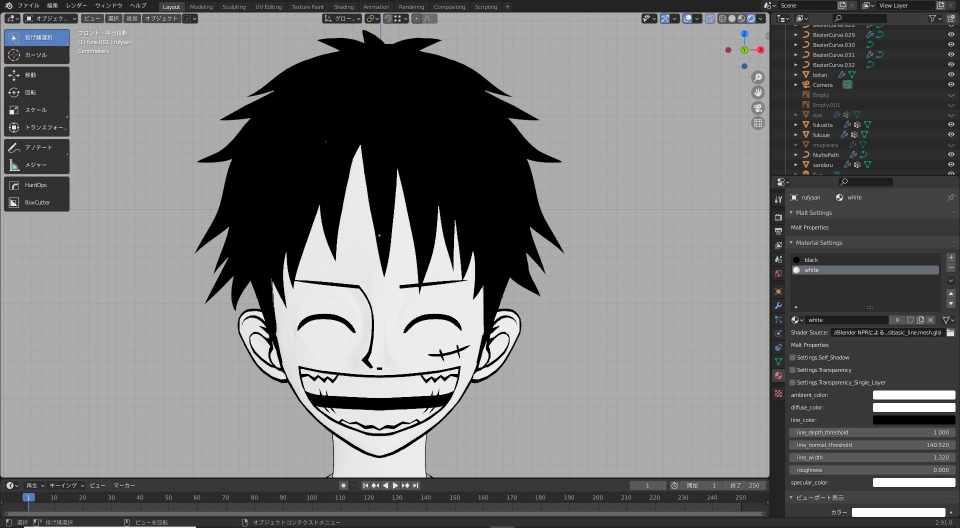Select the Measure (メジャー) tool
960x528 pixels.
[37, 165]
